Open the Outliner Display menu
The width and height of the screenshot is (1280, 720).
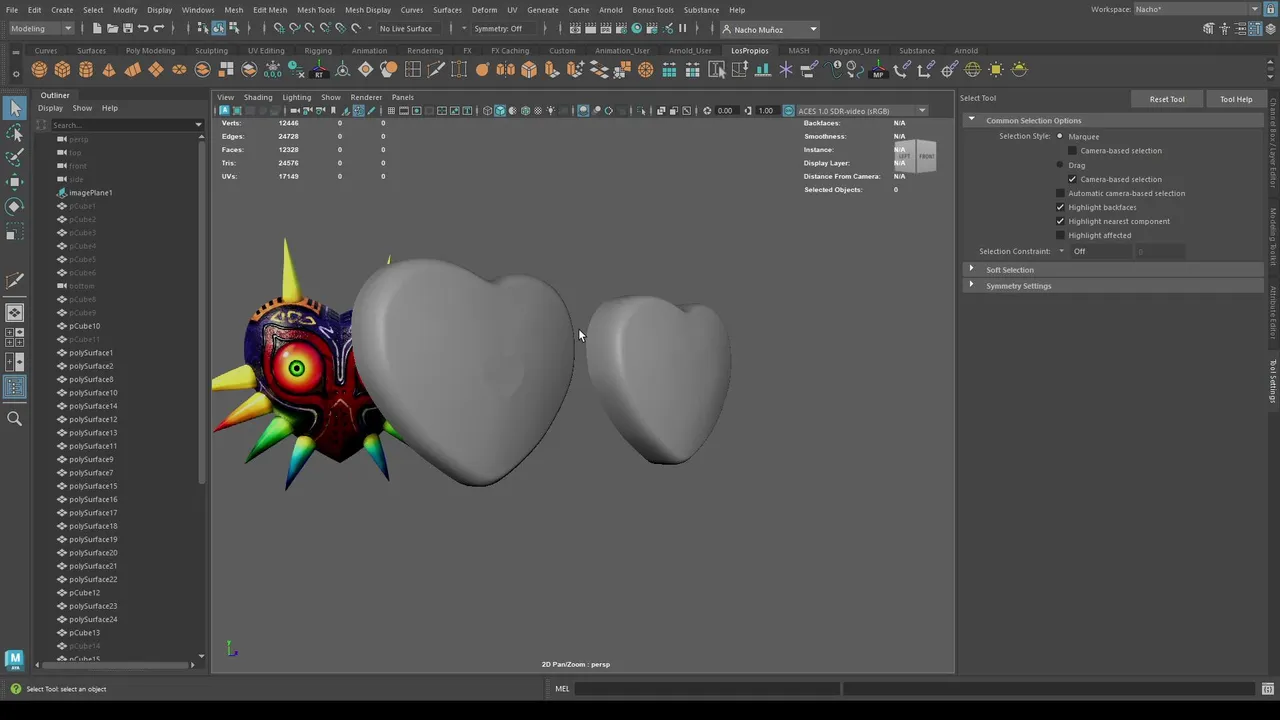(50, 108)
